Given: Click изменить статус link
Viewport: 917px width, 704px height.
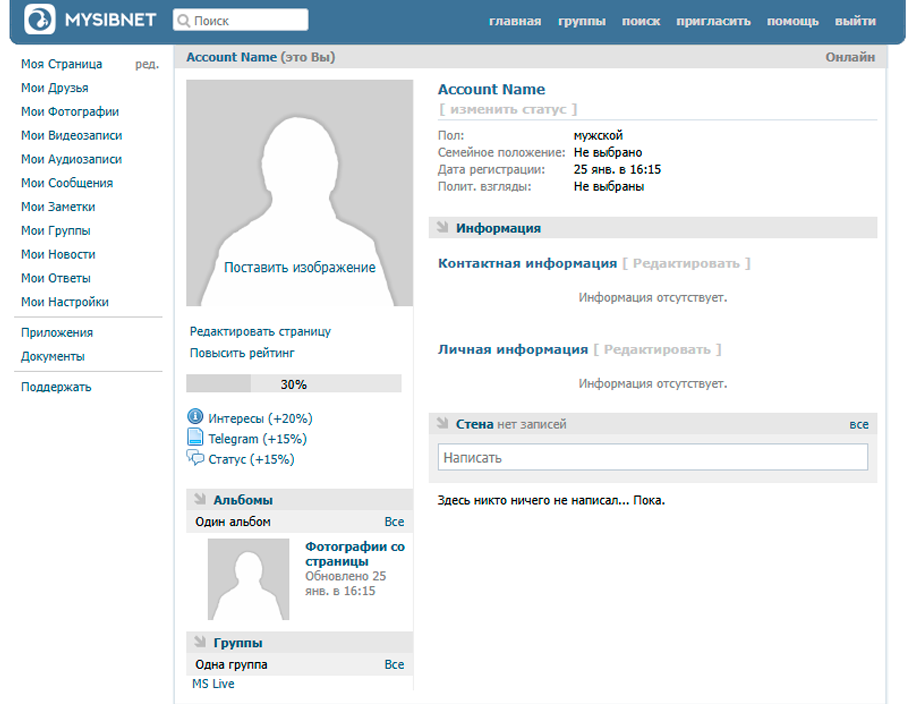Looking at the screenshot, I should point(508,109).
